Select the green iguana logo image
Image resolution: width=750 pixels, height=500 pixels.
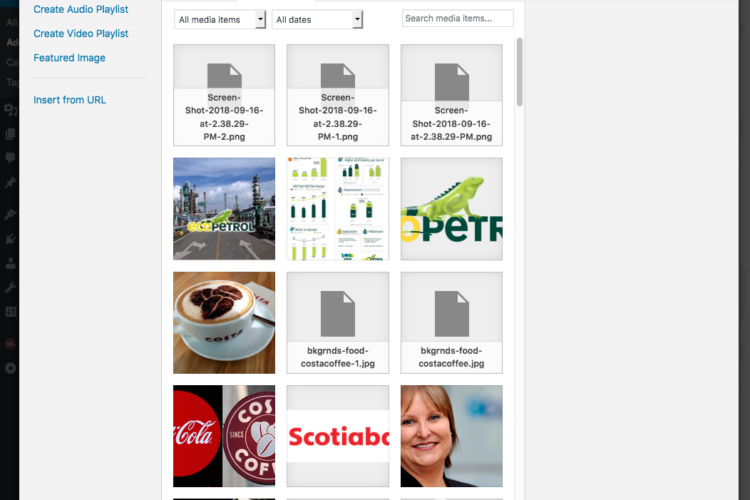452,208
